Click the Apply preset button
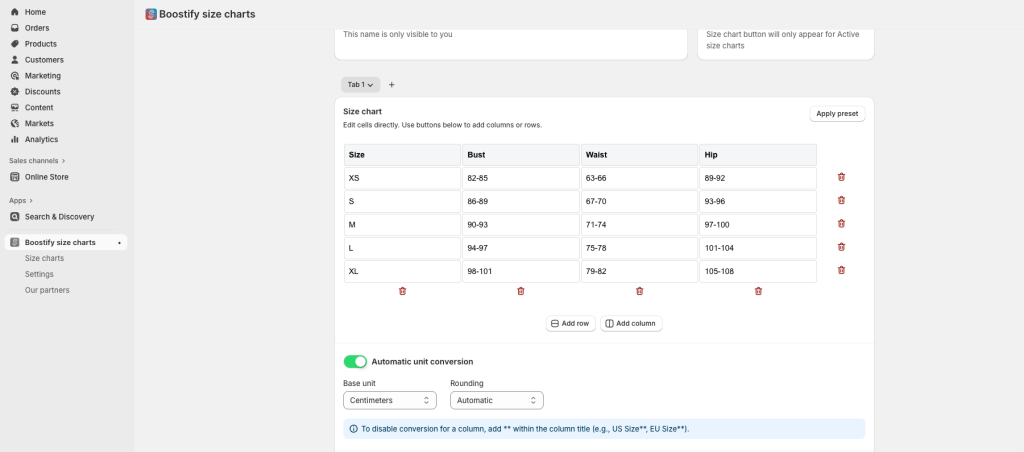This screenshot has width=1024, height=452. (837, 114)
